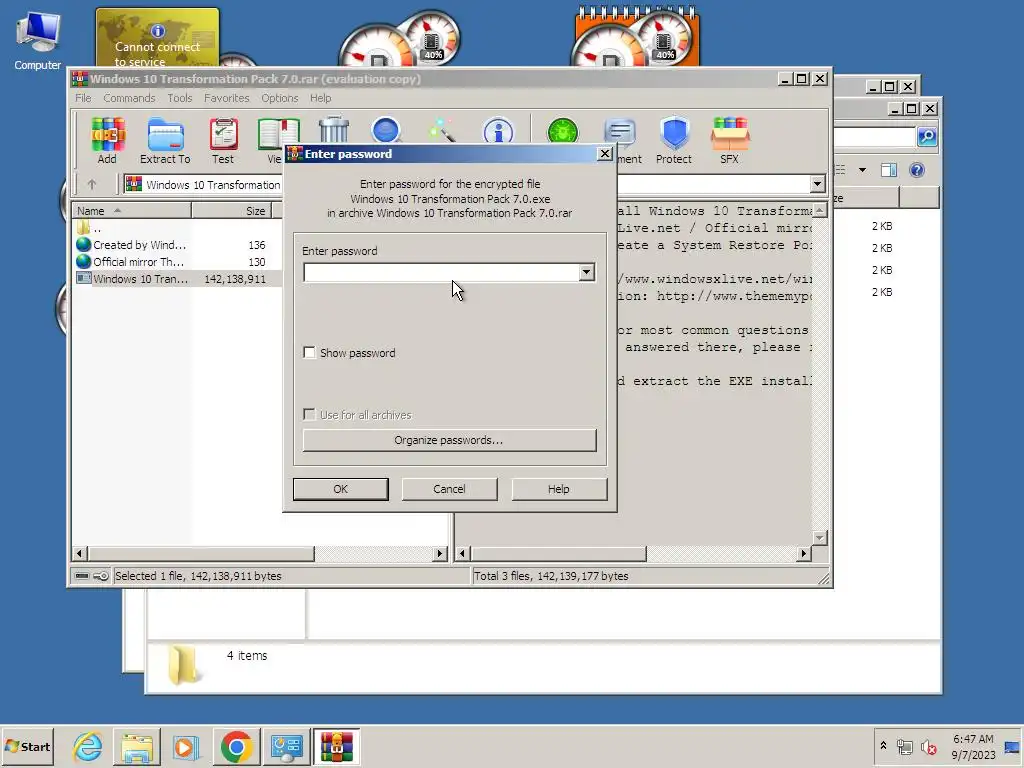Click the Enter password input field

tap(441, 272)
